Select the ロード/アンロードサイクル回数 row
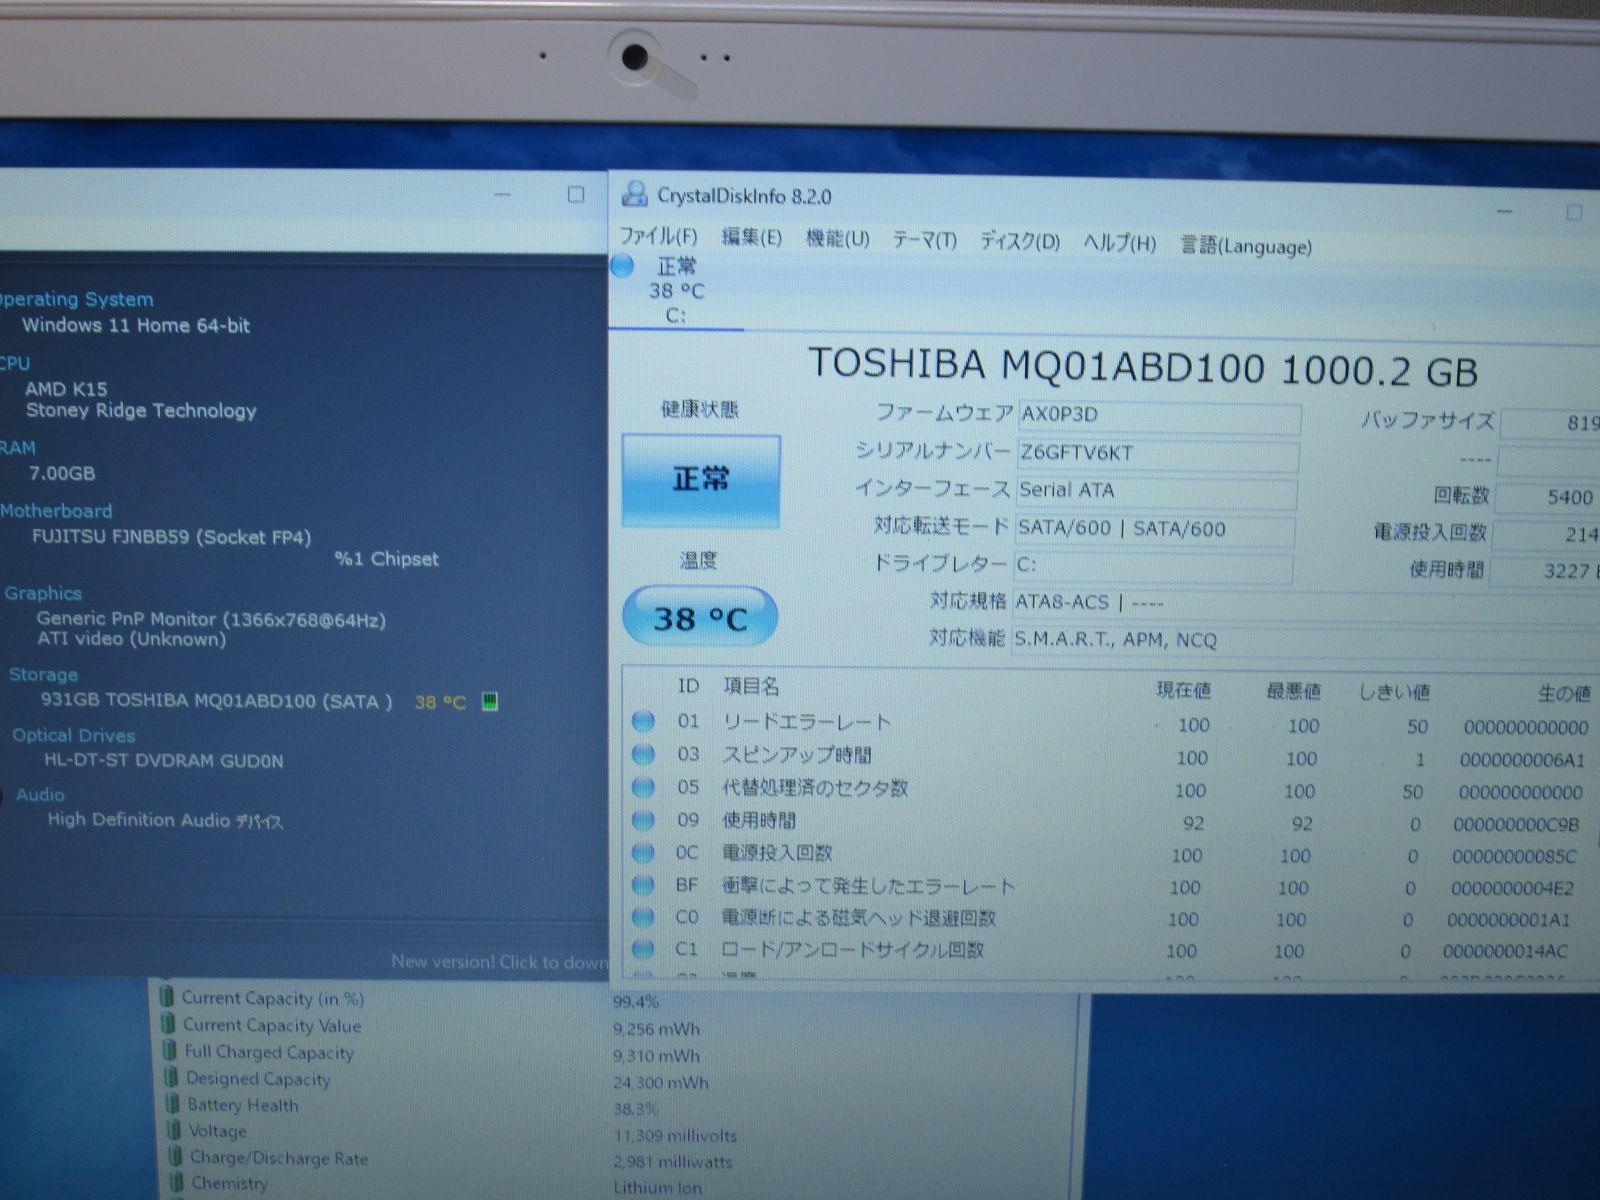 [x=1110, y=950]
